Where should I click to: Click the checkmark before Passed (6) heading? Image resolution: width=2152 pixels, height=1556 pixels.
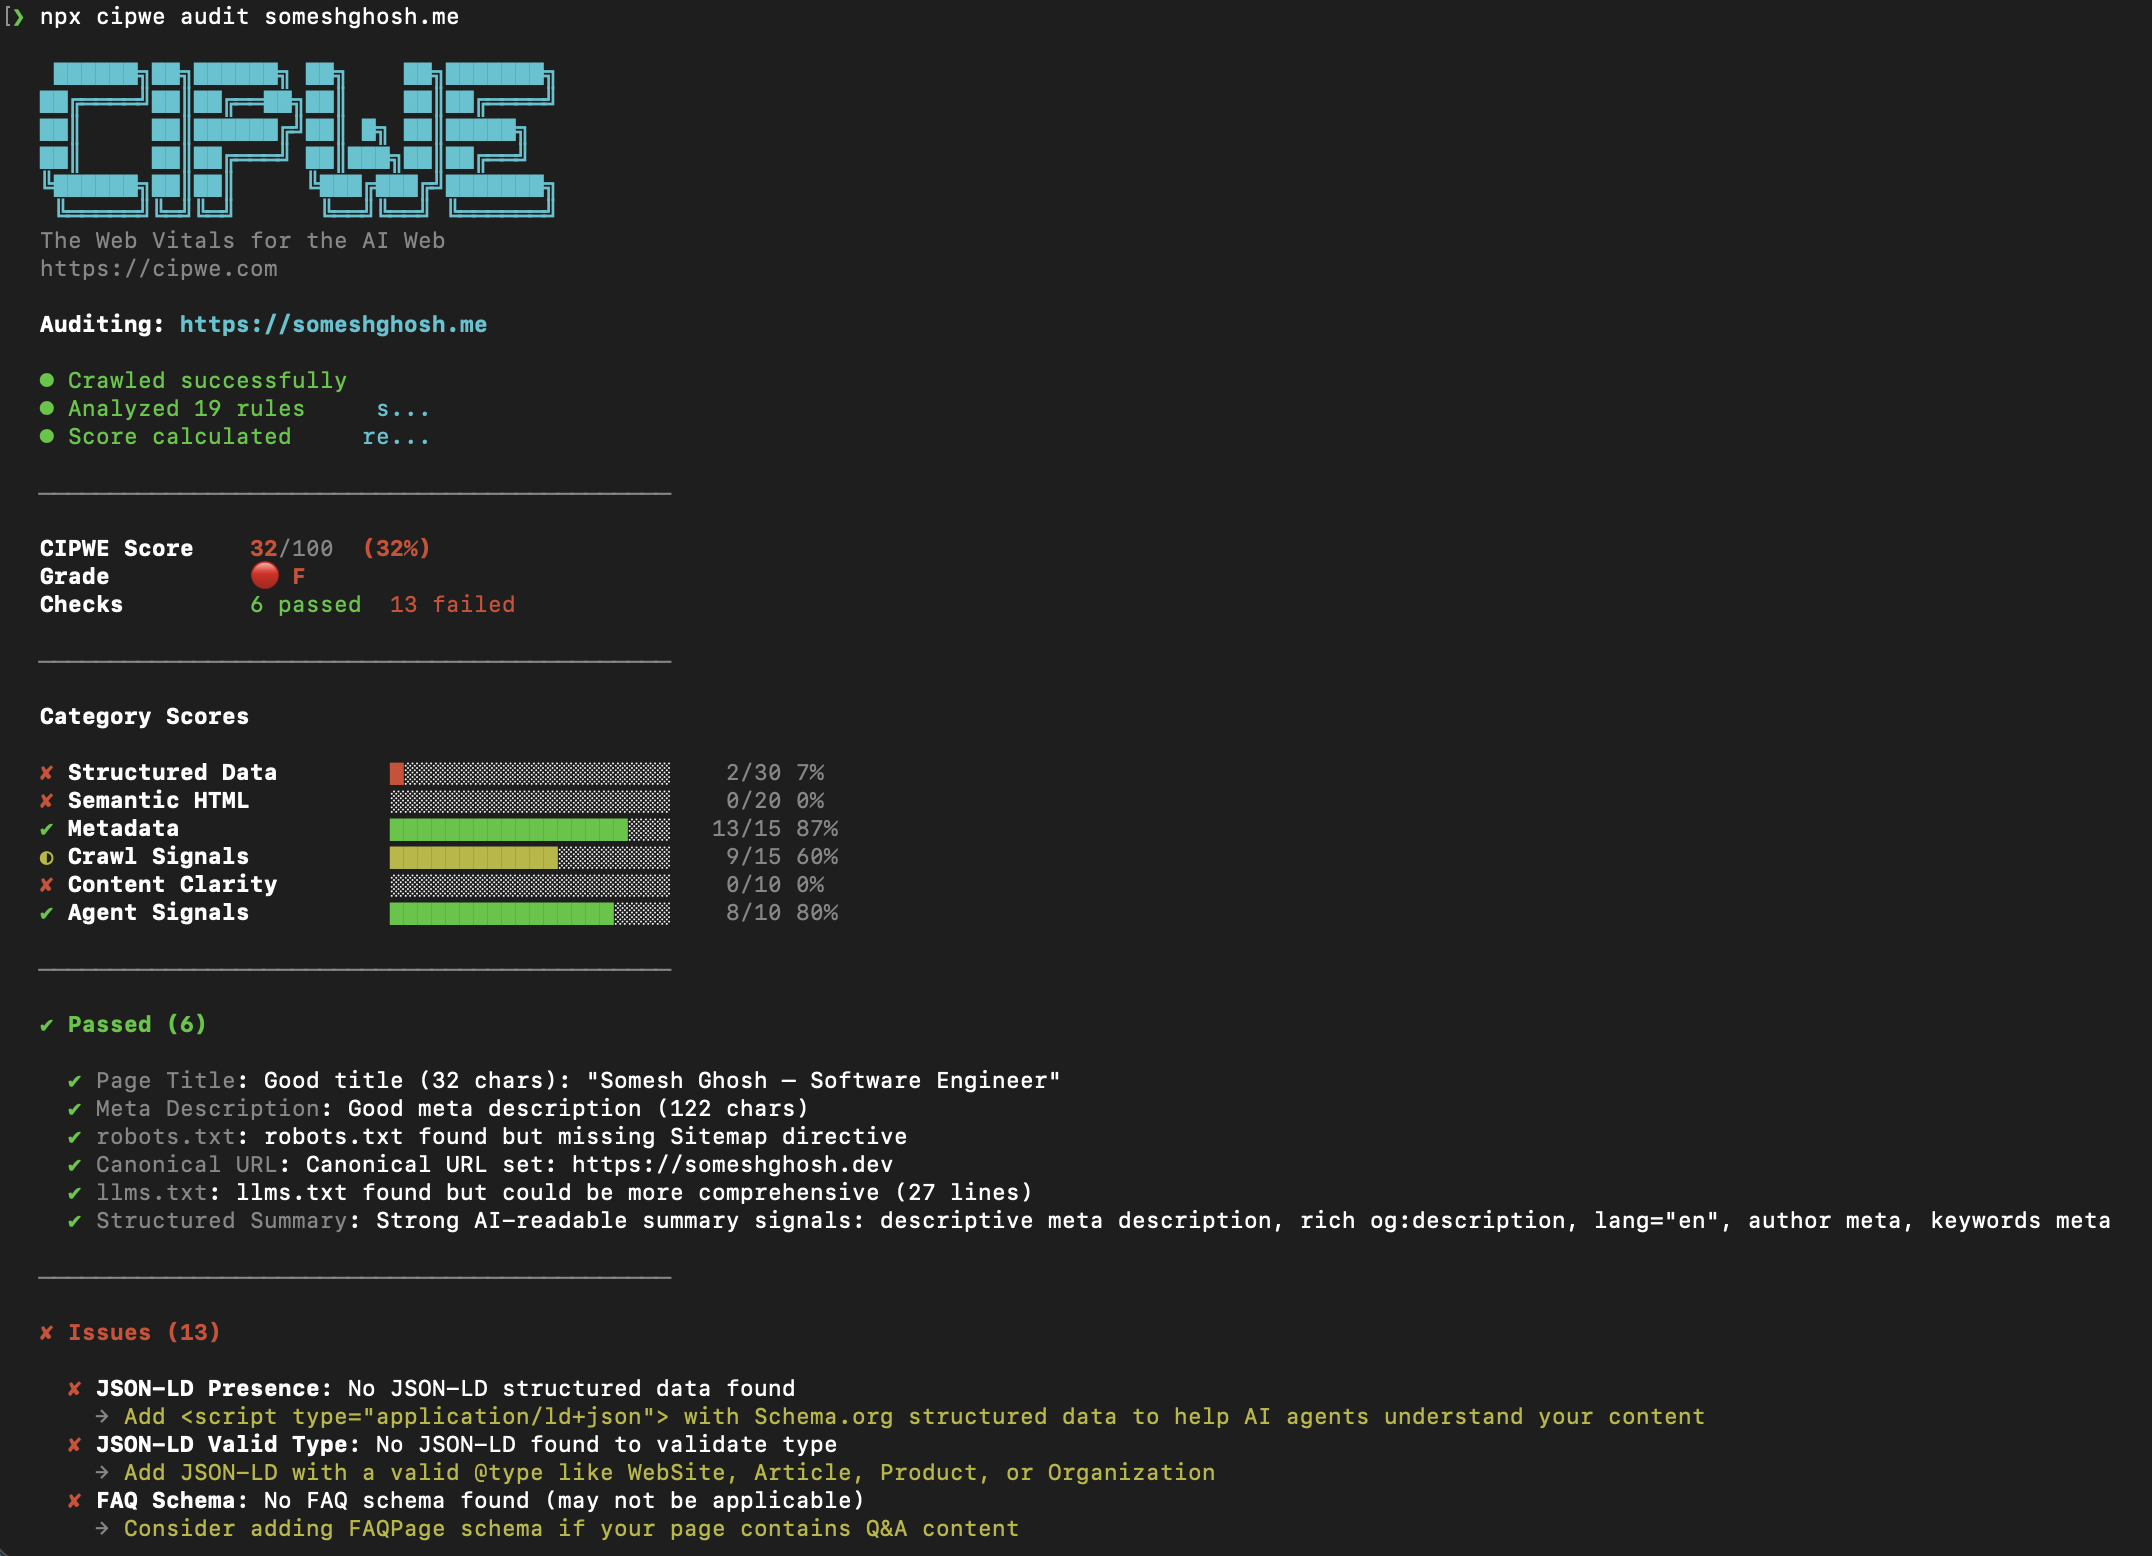(x=46, y=1025)
